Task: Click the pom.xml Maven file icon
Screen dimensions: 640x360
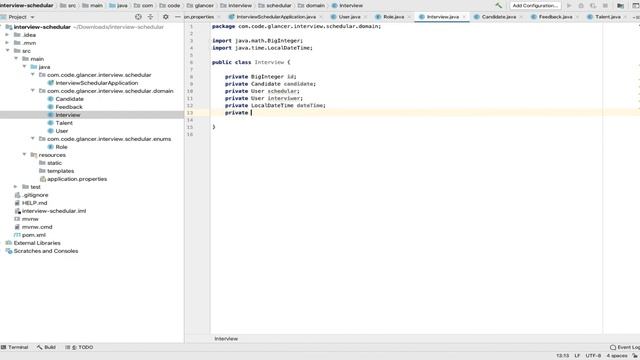Action: tap(17, 235)
